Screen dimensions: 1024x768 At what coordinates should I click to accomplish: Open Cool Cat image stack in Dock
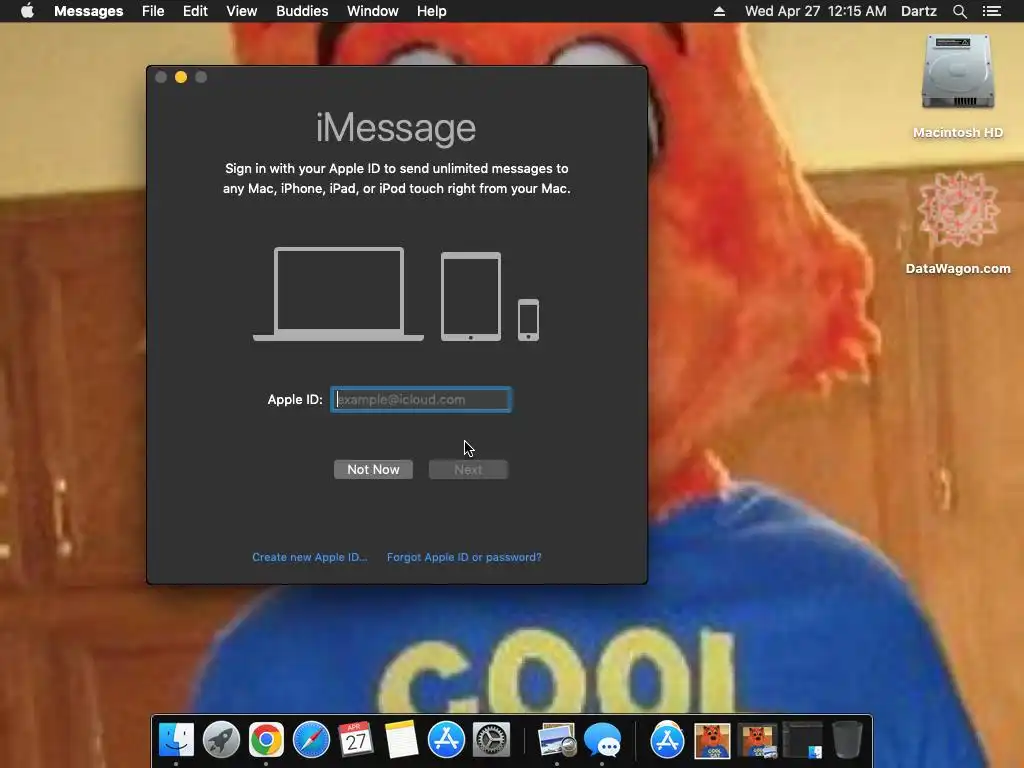pyautogui.click(x=712, y=740)
